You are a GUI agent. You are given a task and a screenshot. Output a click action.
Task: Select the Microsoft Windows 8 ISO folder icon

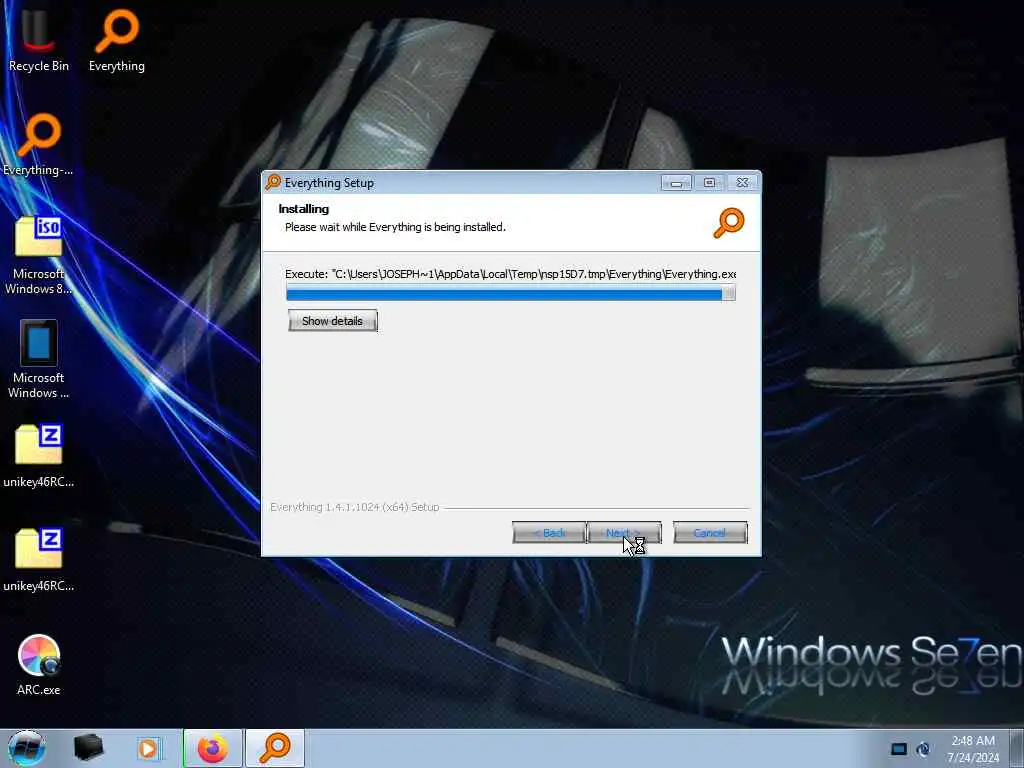coord(39,255)
